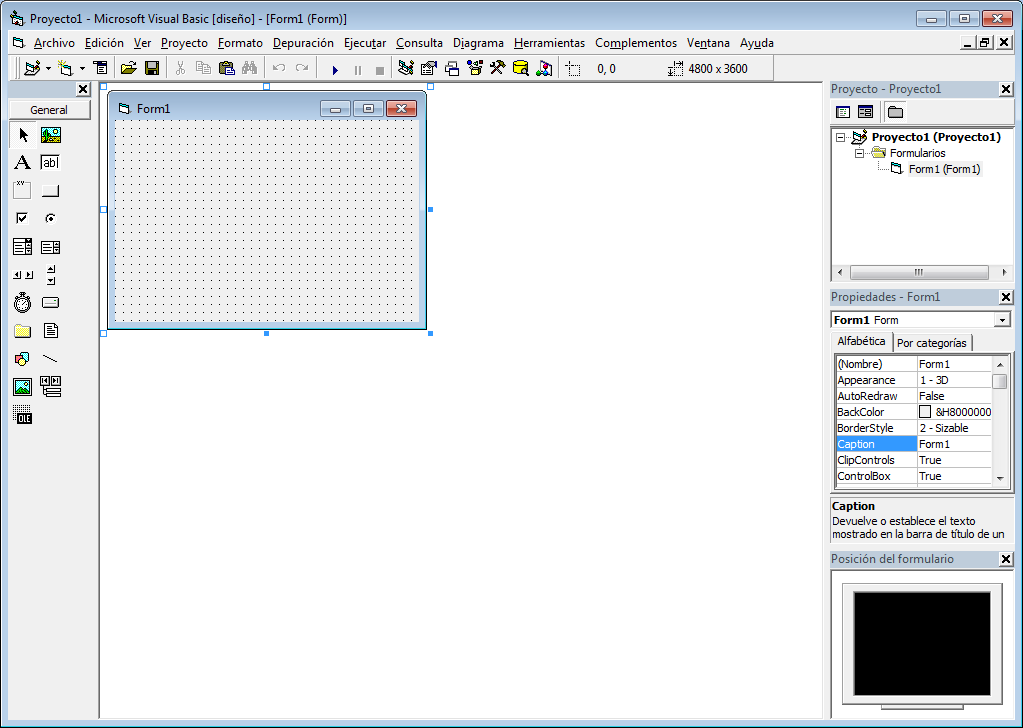Click the Break (pause) toolbar button
1023x728 pixels.
358,69
